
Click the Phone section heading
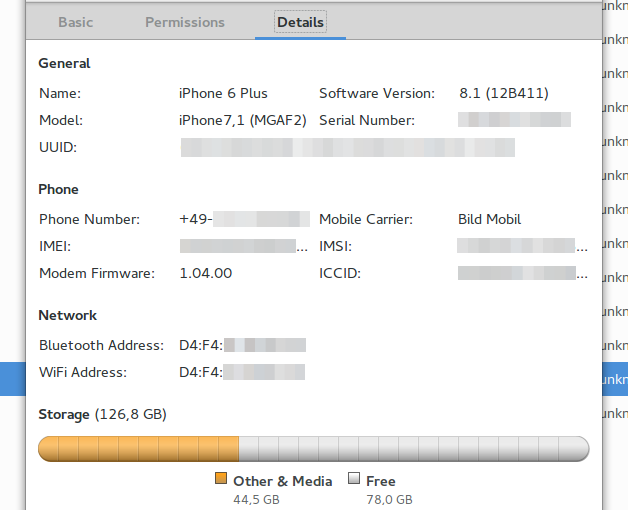[58, 189]
